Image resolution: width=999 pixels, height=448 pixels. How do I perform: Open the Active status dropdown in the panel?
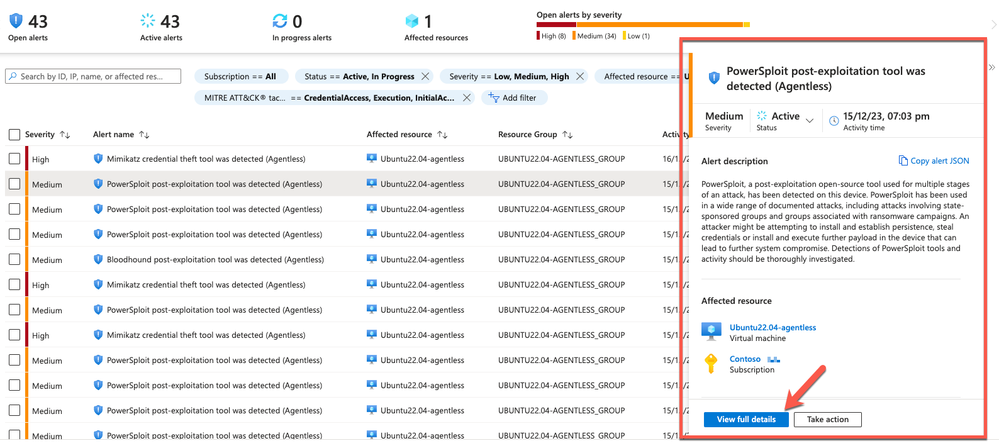[810, 120]
